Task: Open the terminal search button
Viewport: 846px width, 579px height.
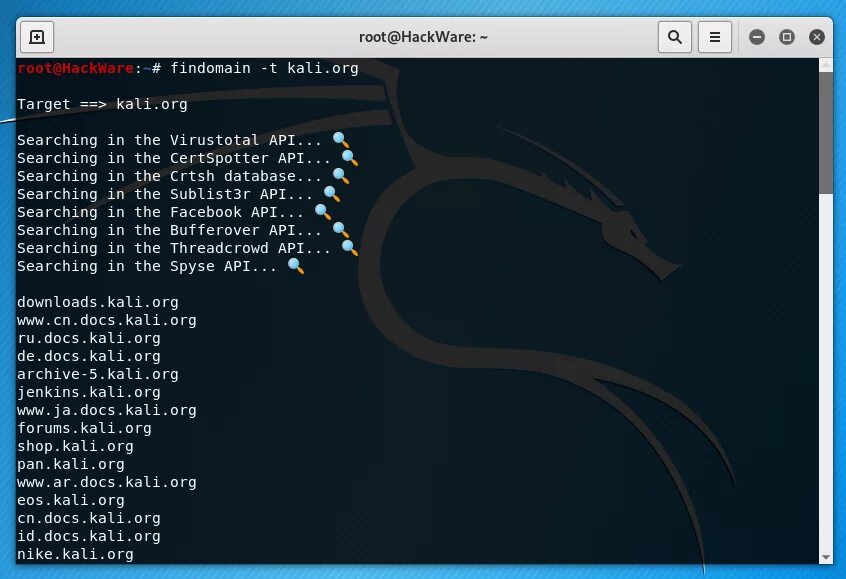Action: 674,37
